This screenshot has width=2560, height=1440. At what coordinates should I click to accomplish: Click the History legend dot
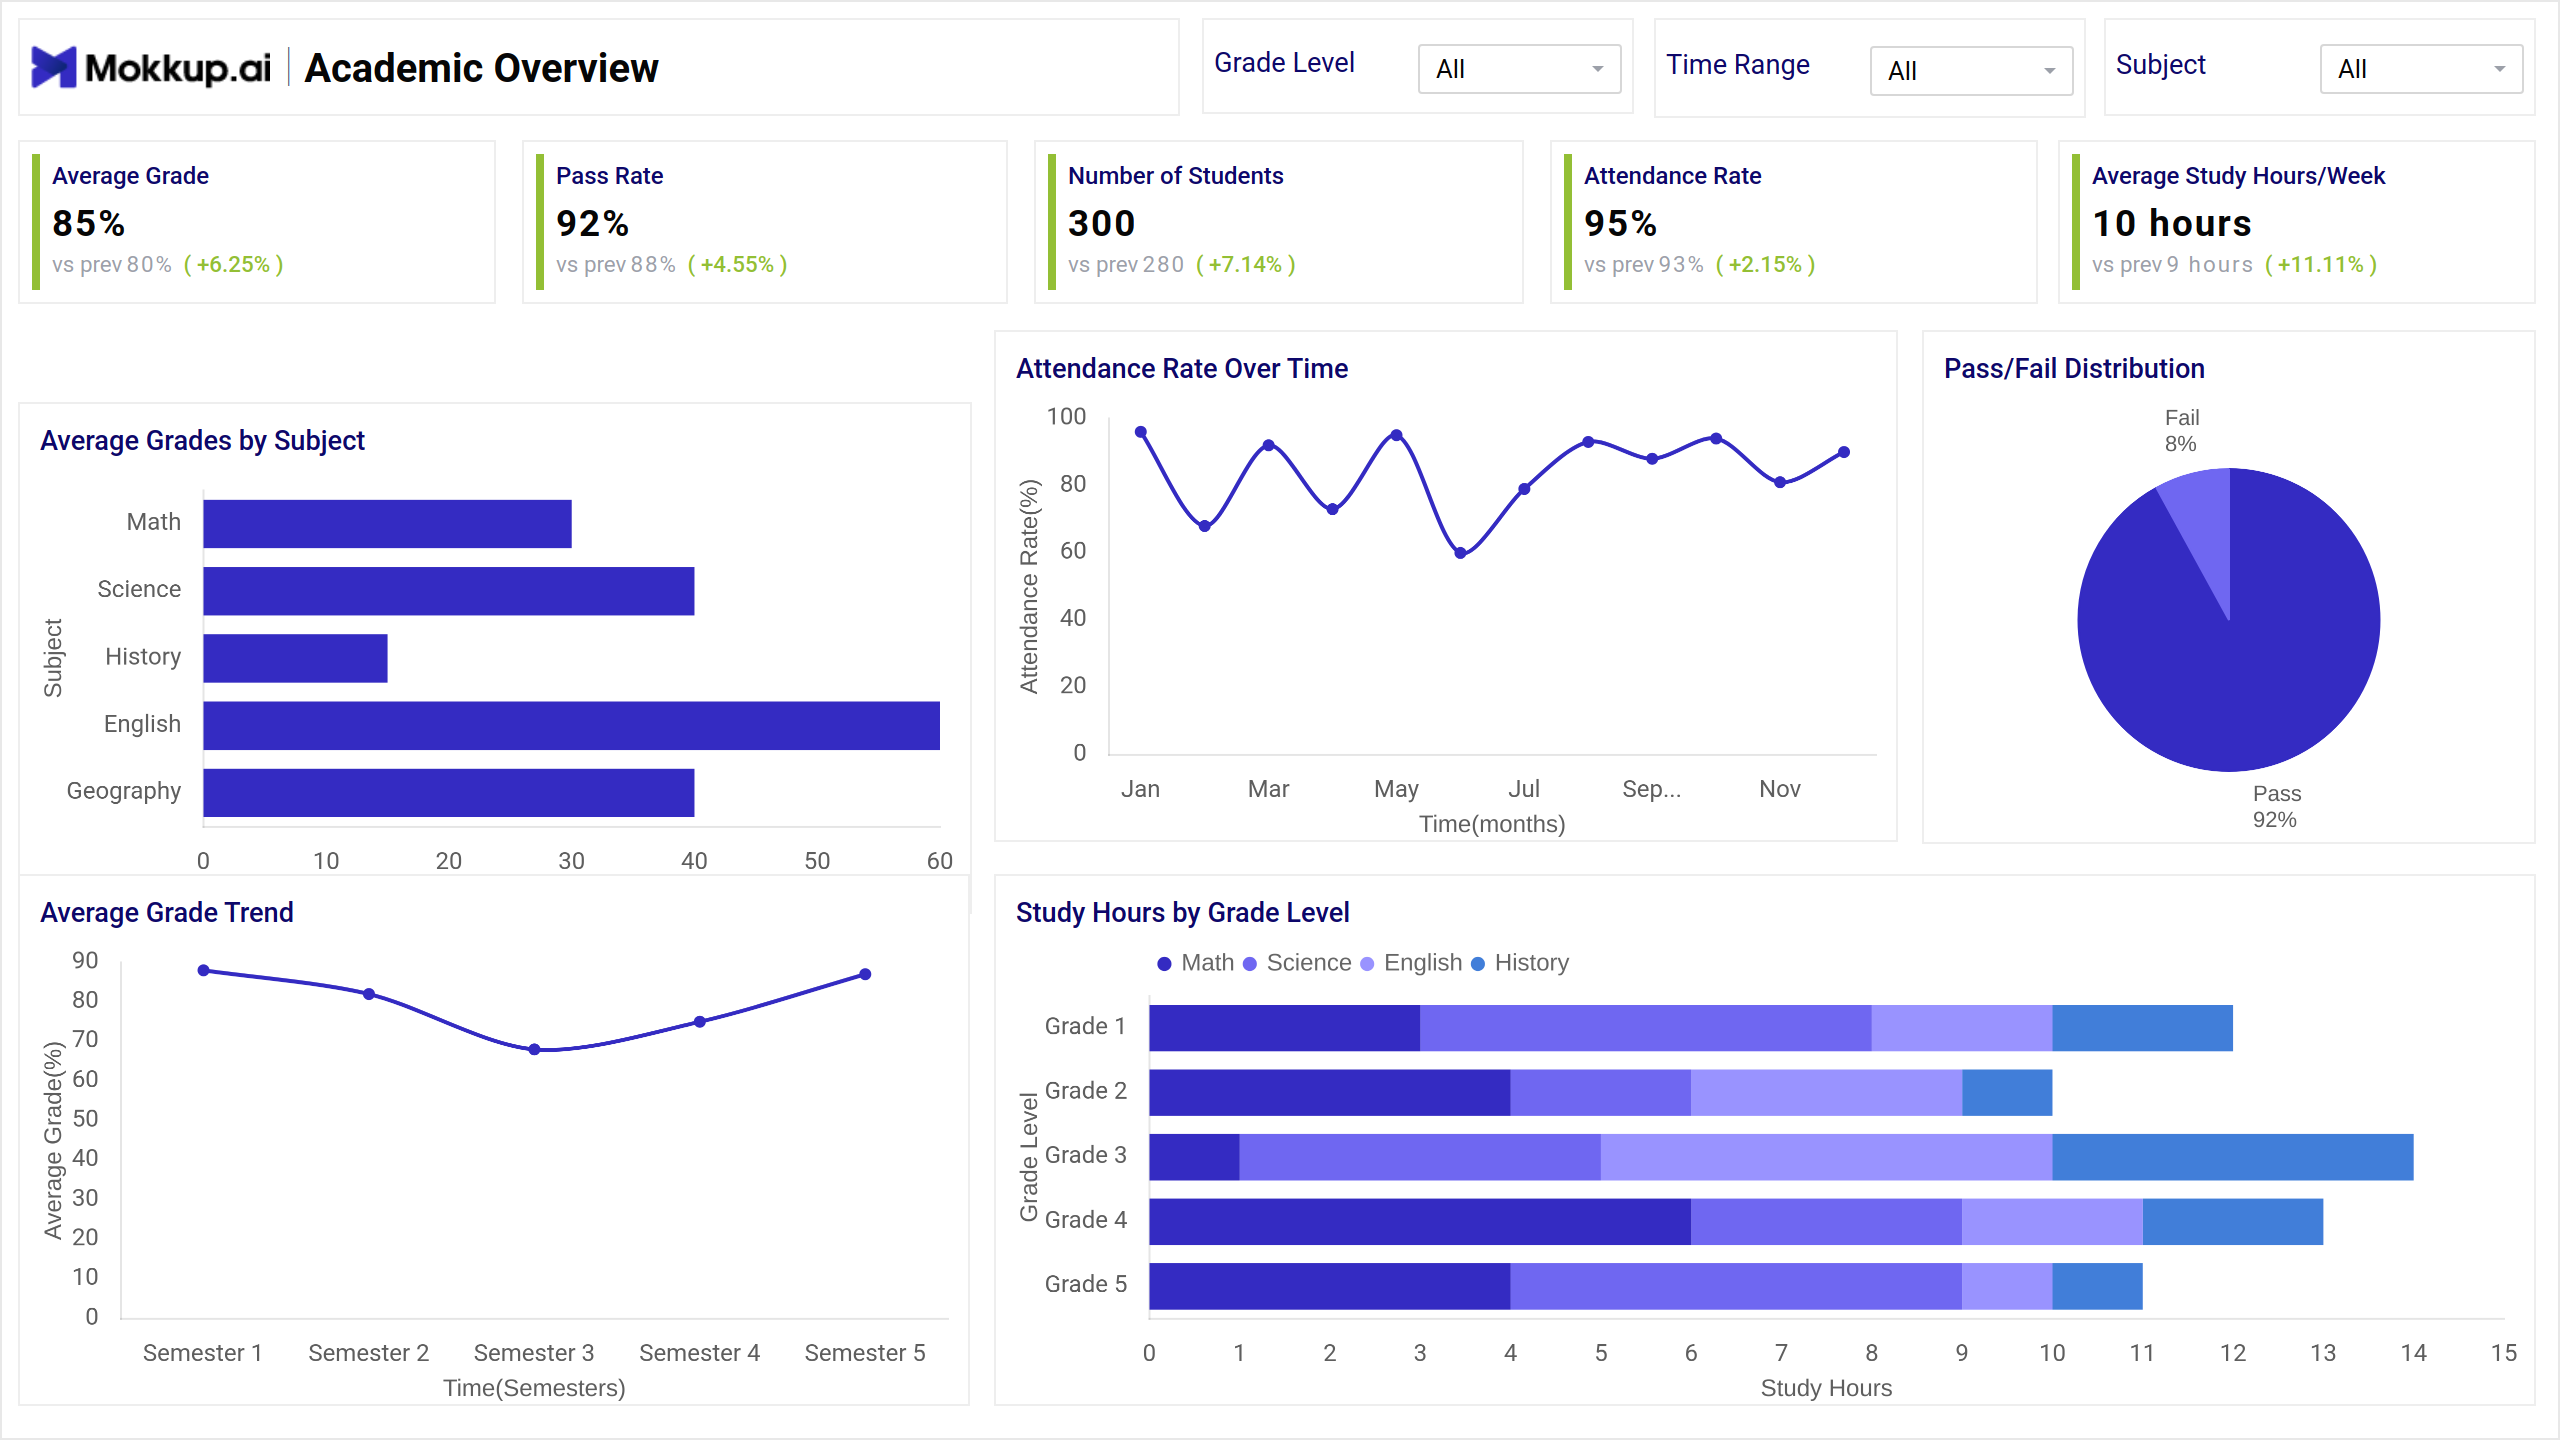(x=1478, y=964)
